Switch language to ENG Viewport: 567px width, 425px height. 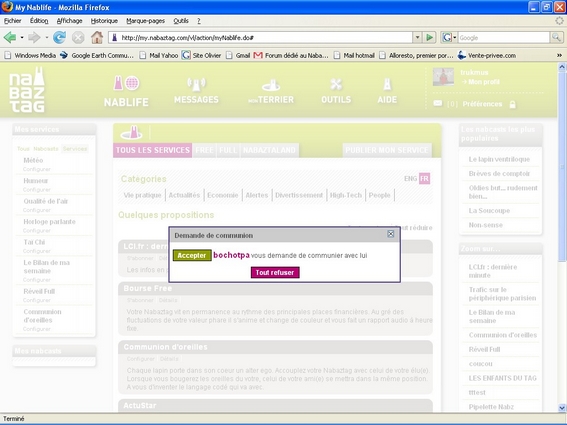point(410,178)
